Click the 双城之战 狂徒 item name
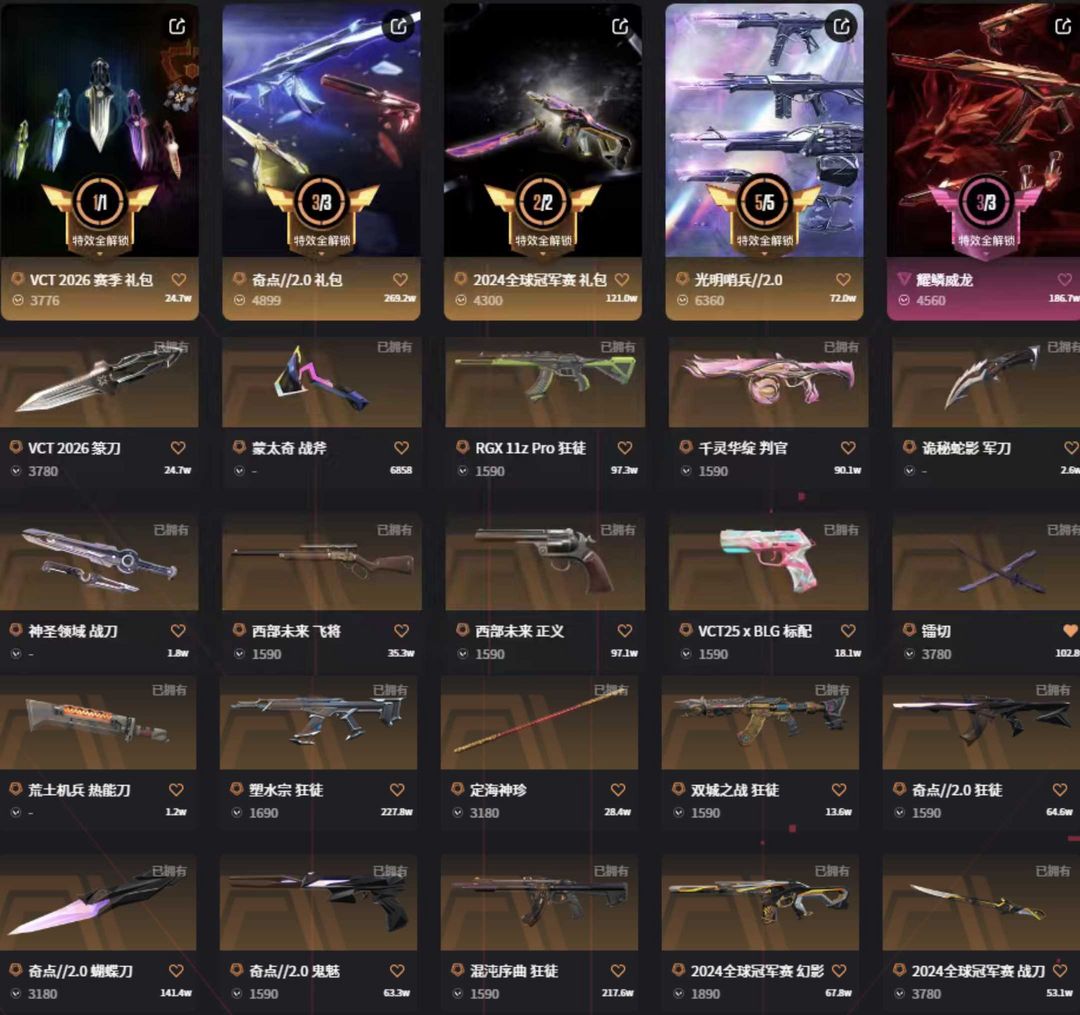Viewport: 1080px width, 1015px height. (735, 791)
